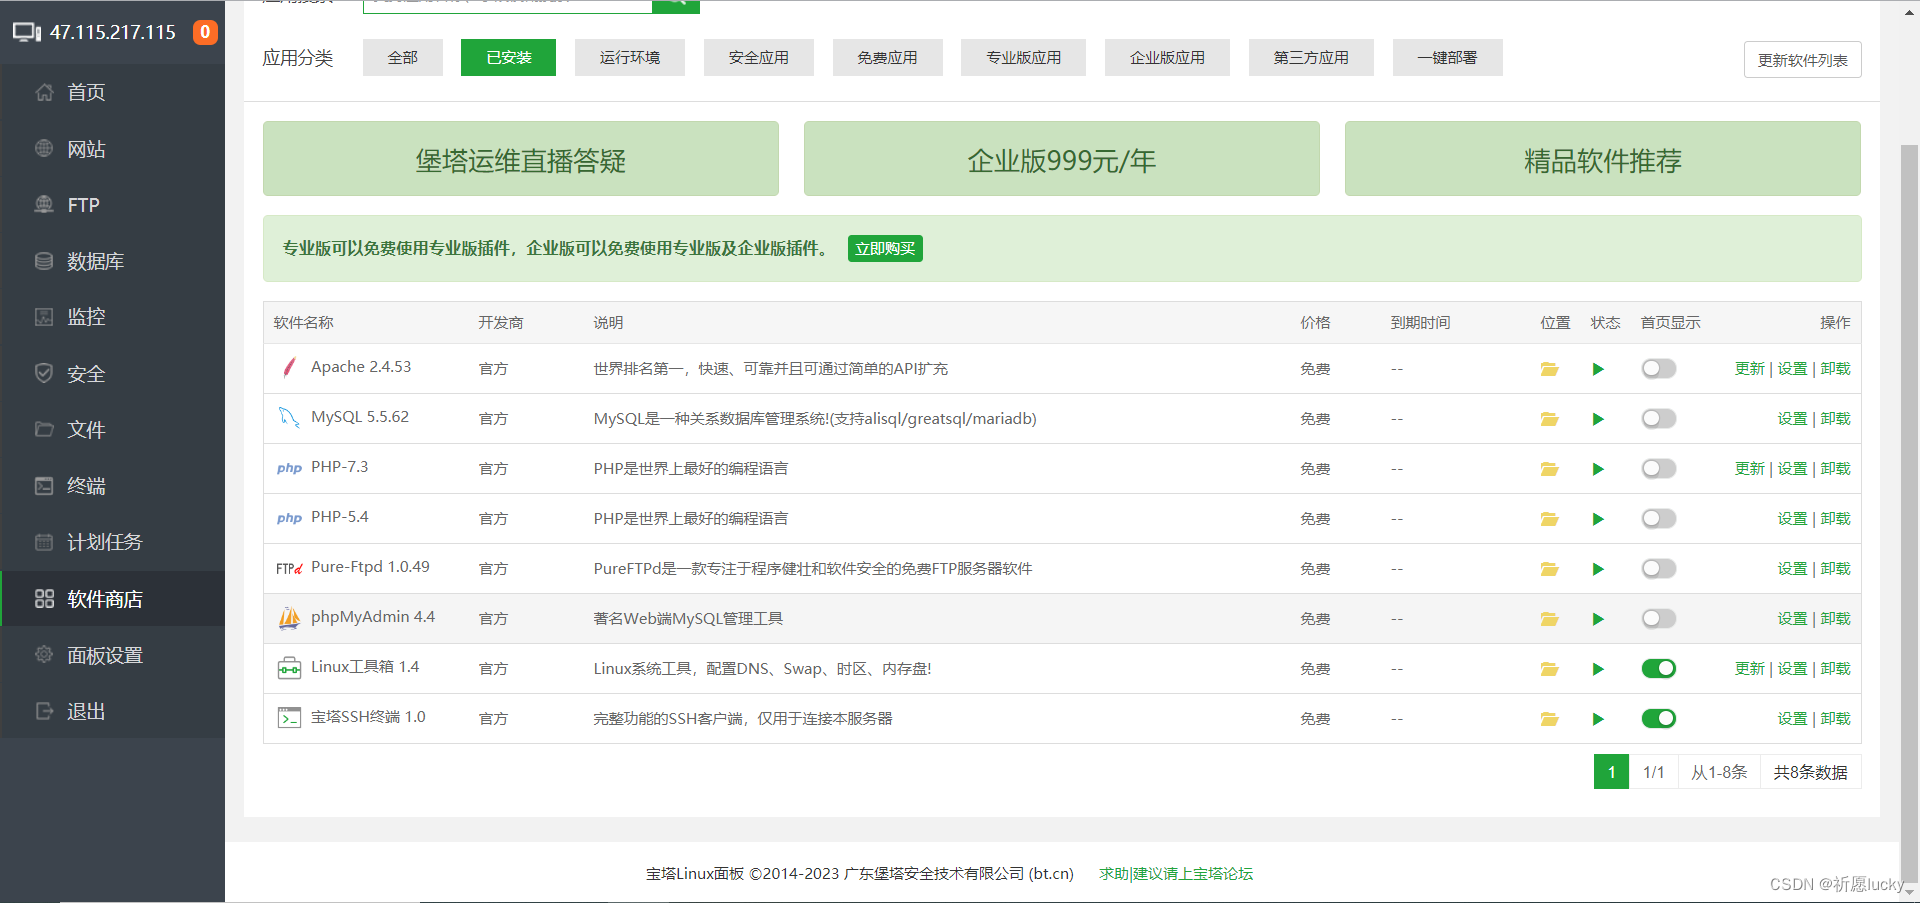Screen dimensions: 1920x903
Task: Open 终端 in the sidebar
Action: point(112,486)
